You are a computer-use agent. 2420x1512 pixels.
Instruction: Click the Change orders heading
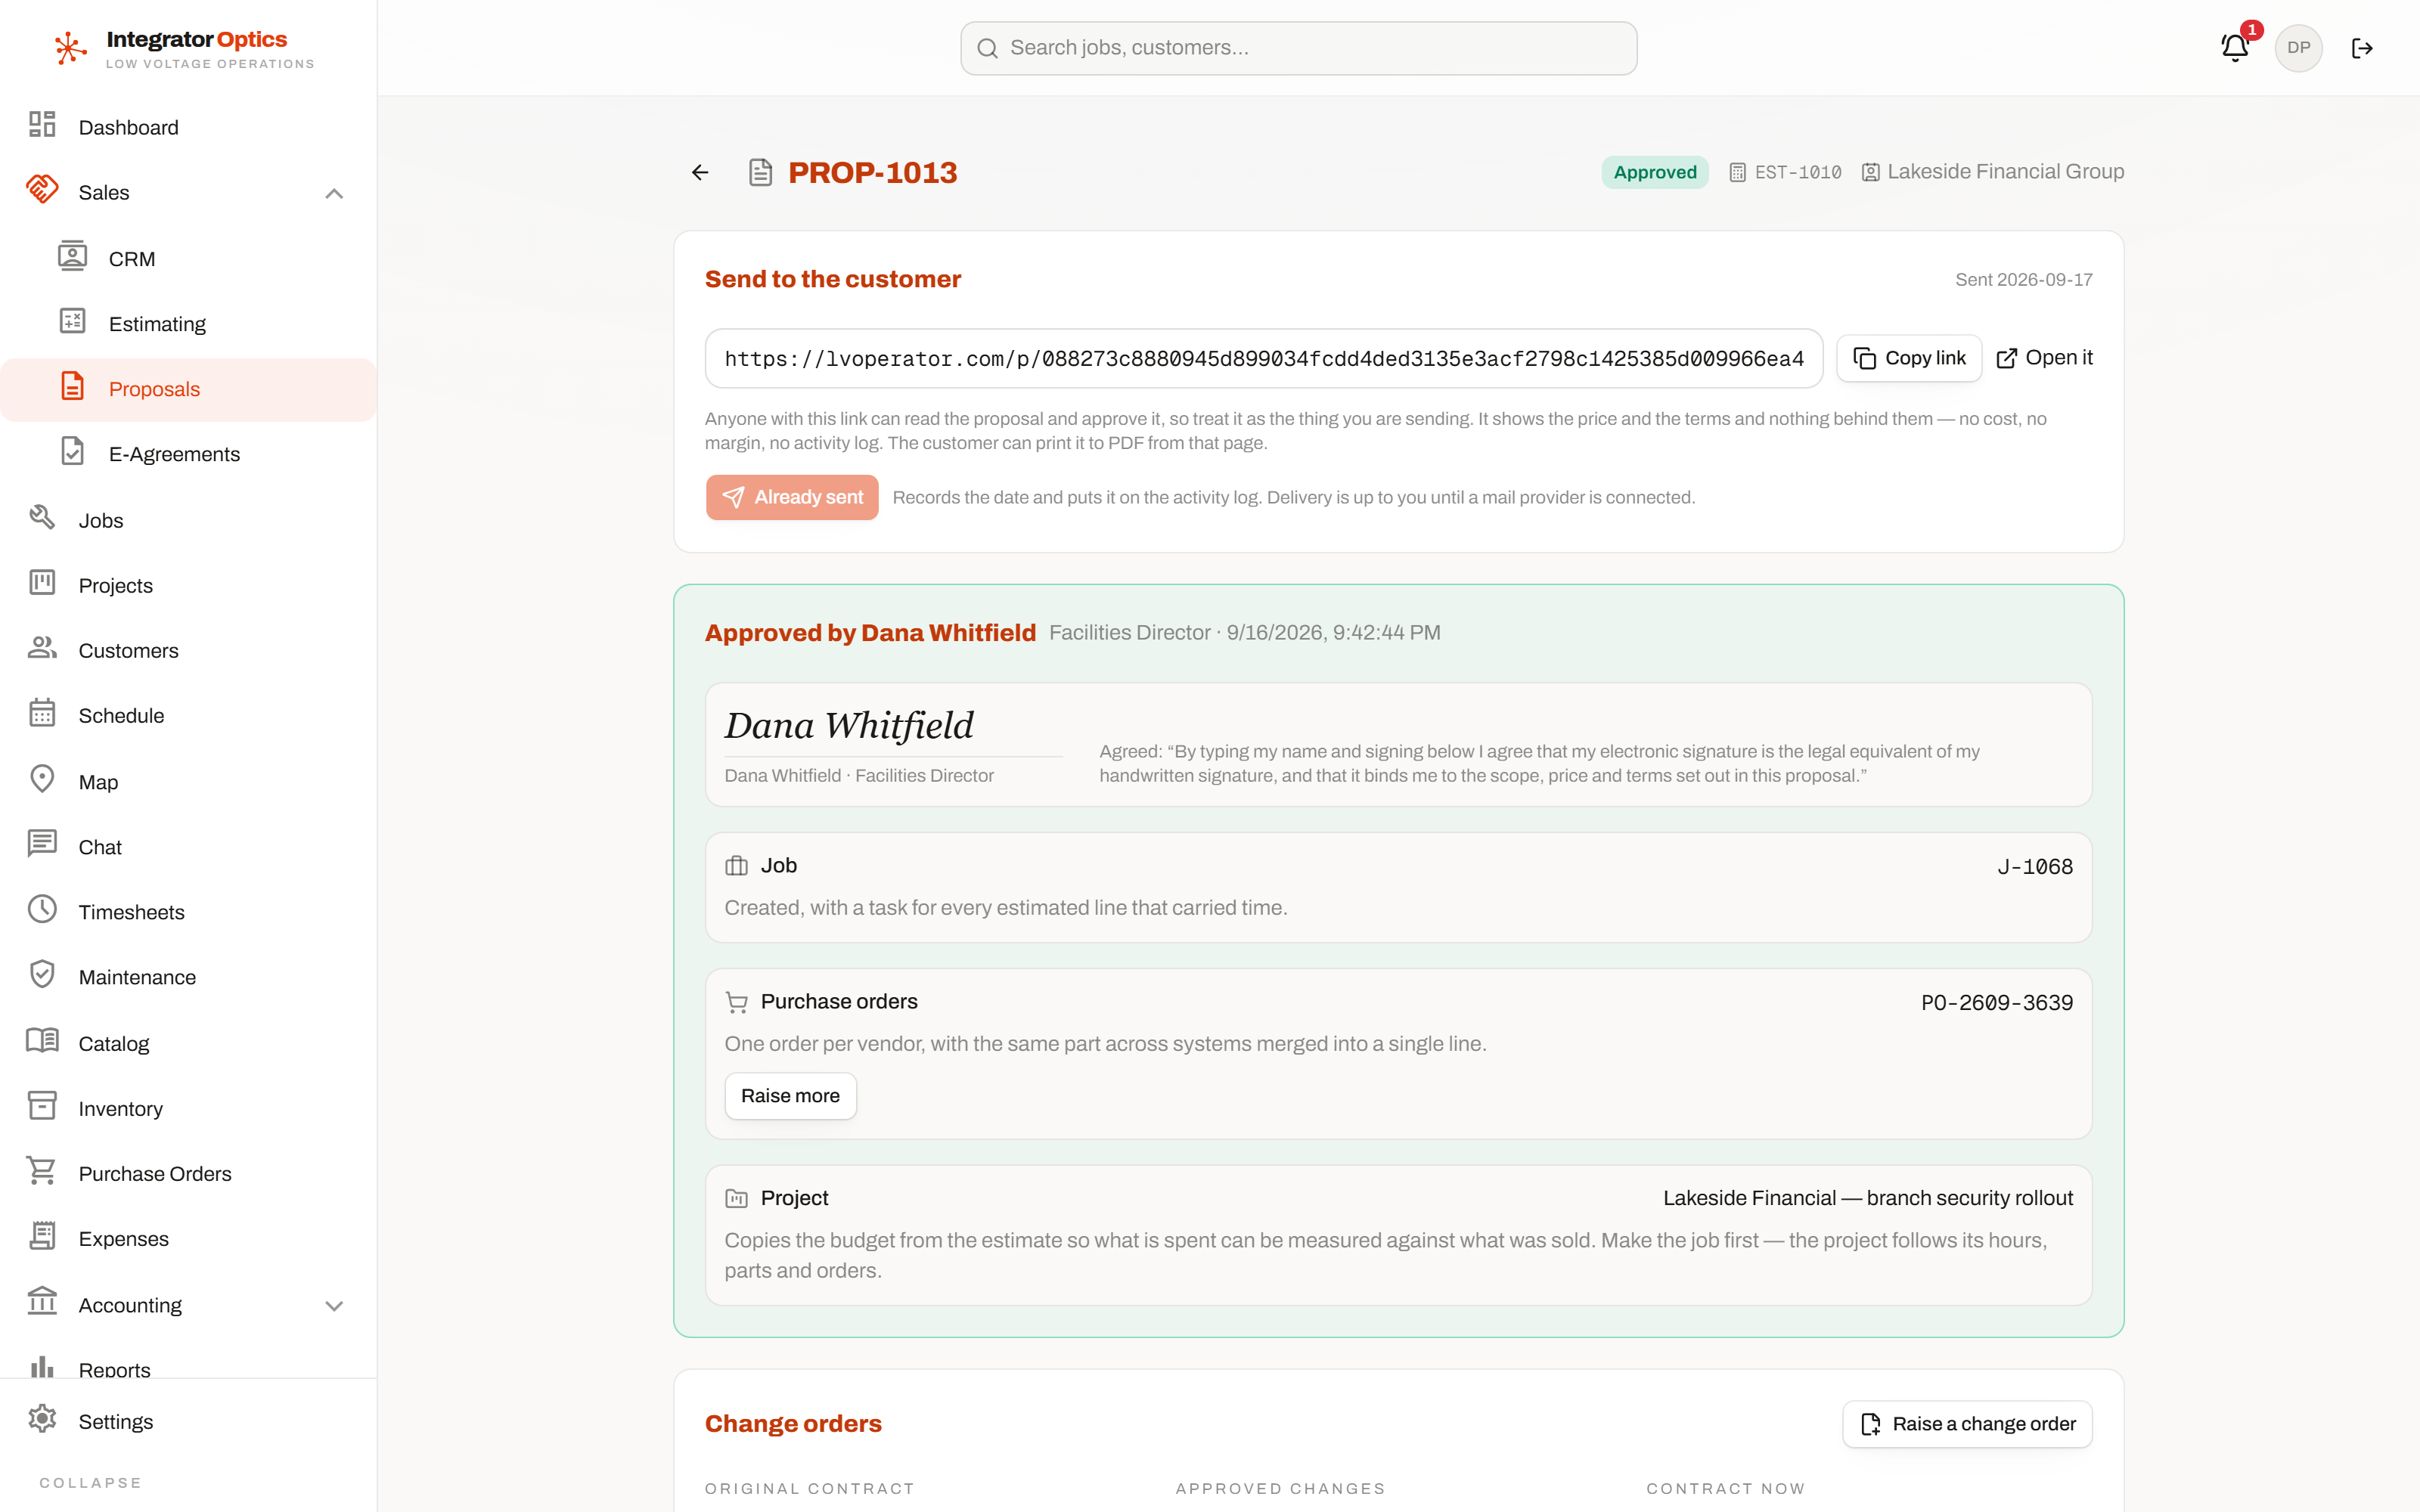793,1423
